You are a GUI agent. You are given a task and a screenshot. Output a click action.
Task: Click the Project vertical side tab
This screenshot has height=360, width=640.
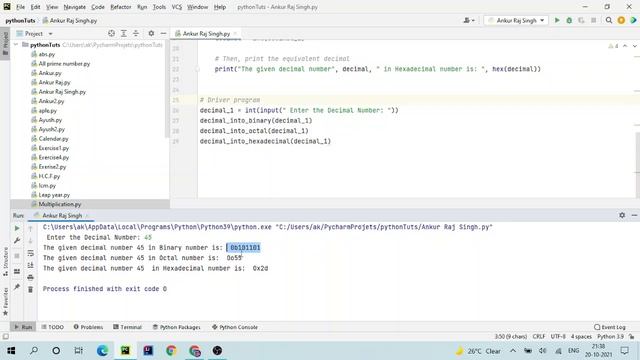pos(5,44)
